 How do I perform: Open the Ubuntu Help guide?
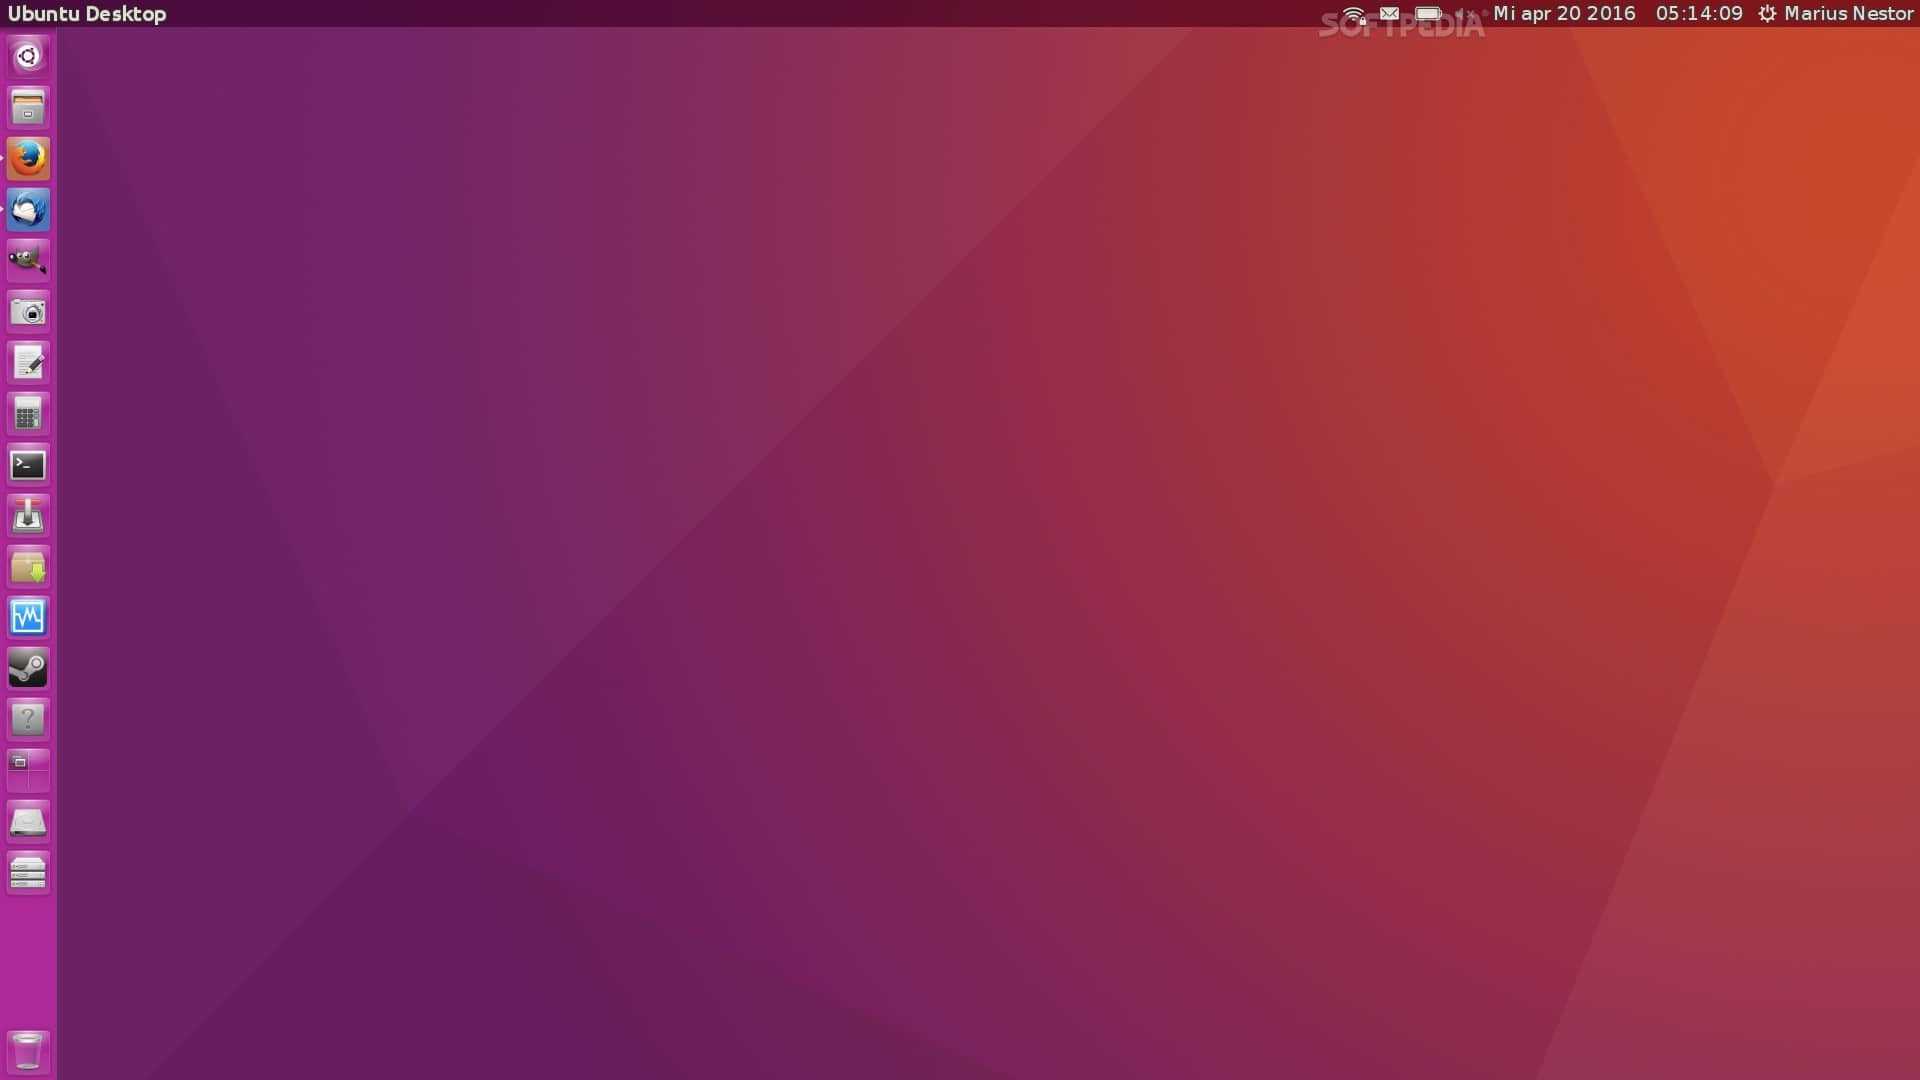27,719
